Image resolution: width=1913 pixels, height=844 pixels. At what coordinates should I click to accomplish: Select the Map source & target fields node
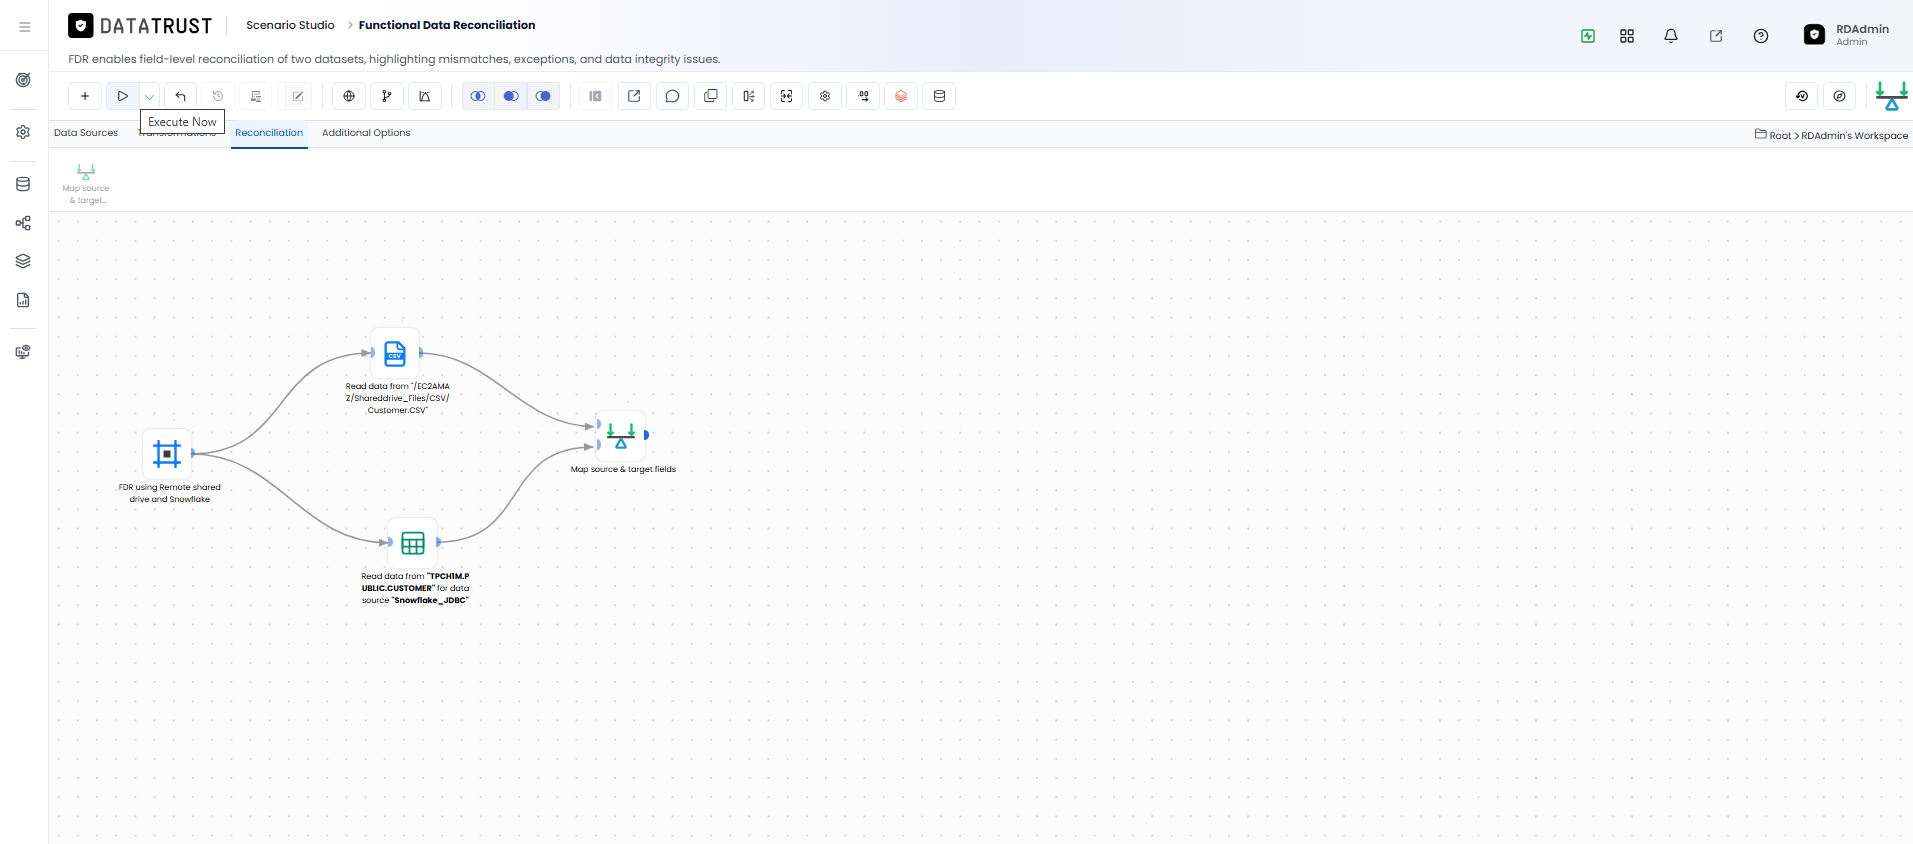[x=621, y=436]
